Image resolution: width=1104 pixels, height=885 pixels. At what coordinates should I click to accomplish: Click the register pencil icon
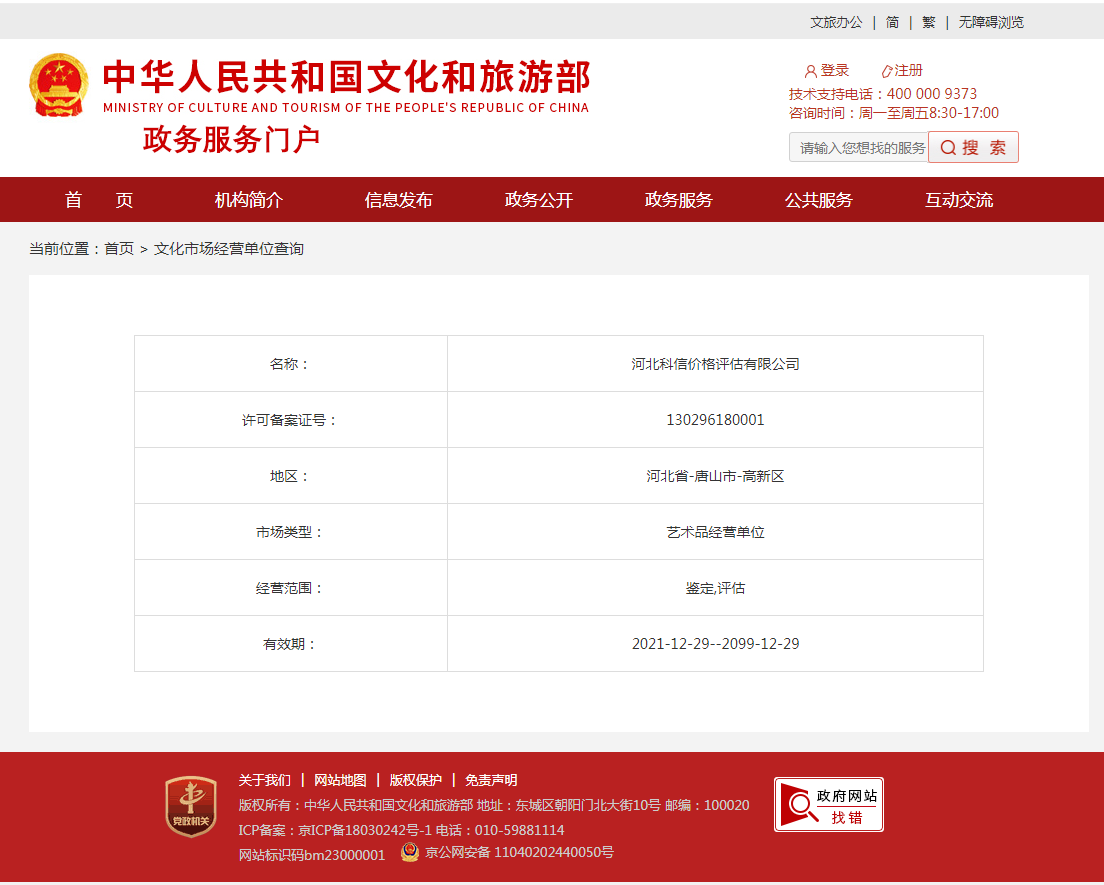point(886,71)
